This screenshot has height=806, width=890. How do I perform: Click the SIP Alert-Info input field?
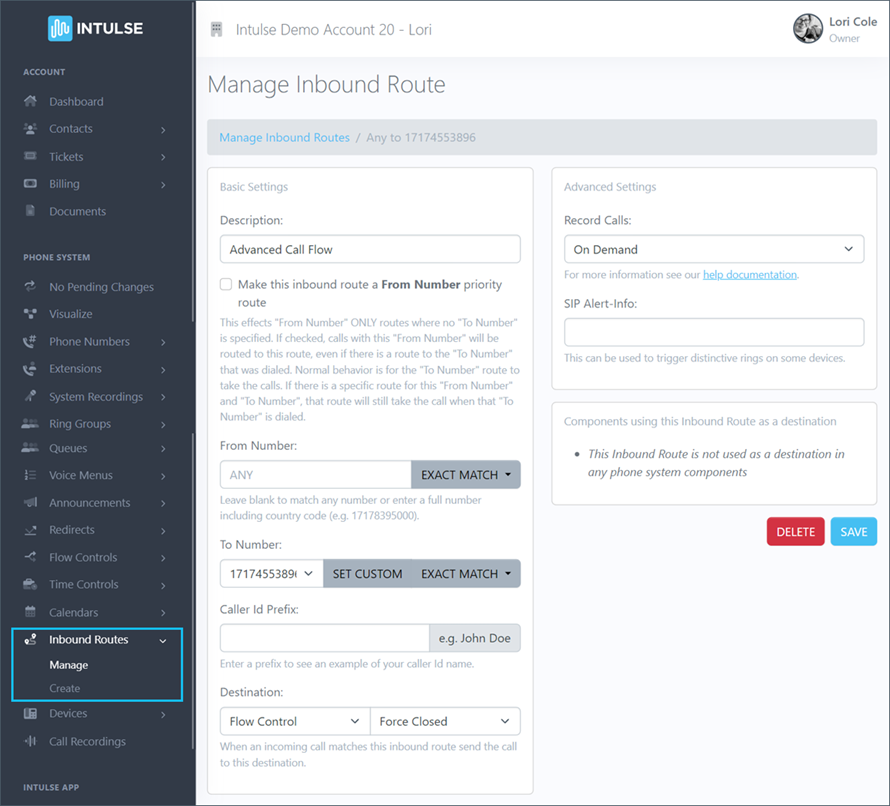(x=713, y=332)
